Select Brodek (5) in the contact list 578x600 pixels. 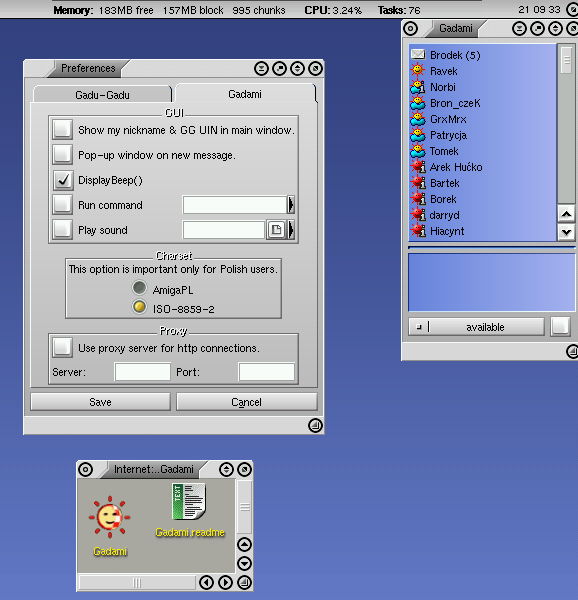(x=483, y=55)
